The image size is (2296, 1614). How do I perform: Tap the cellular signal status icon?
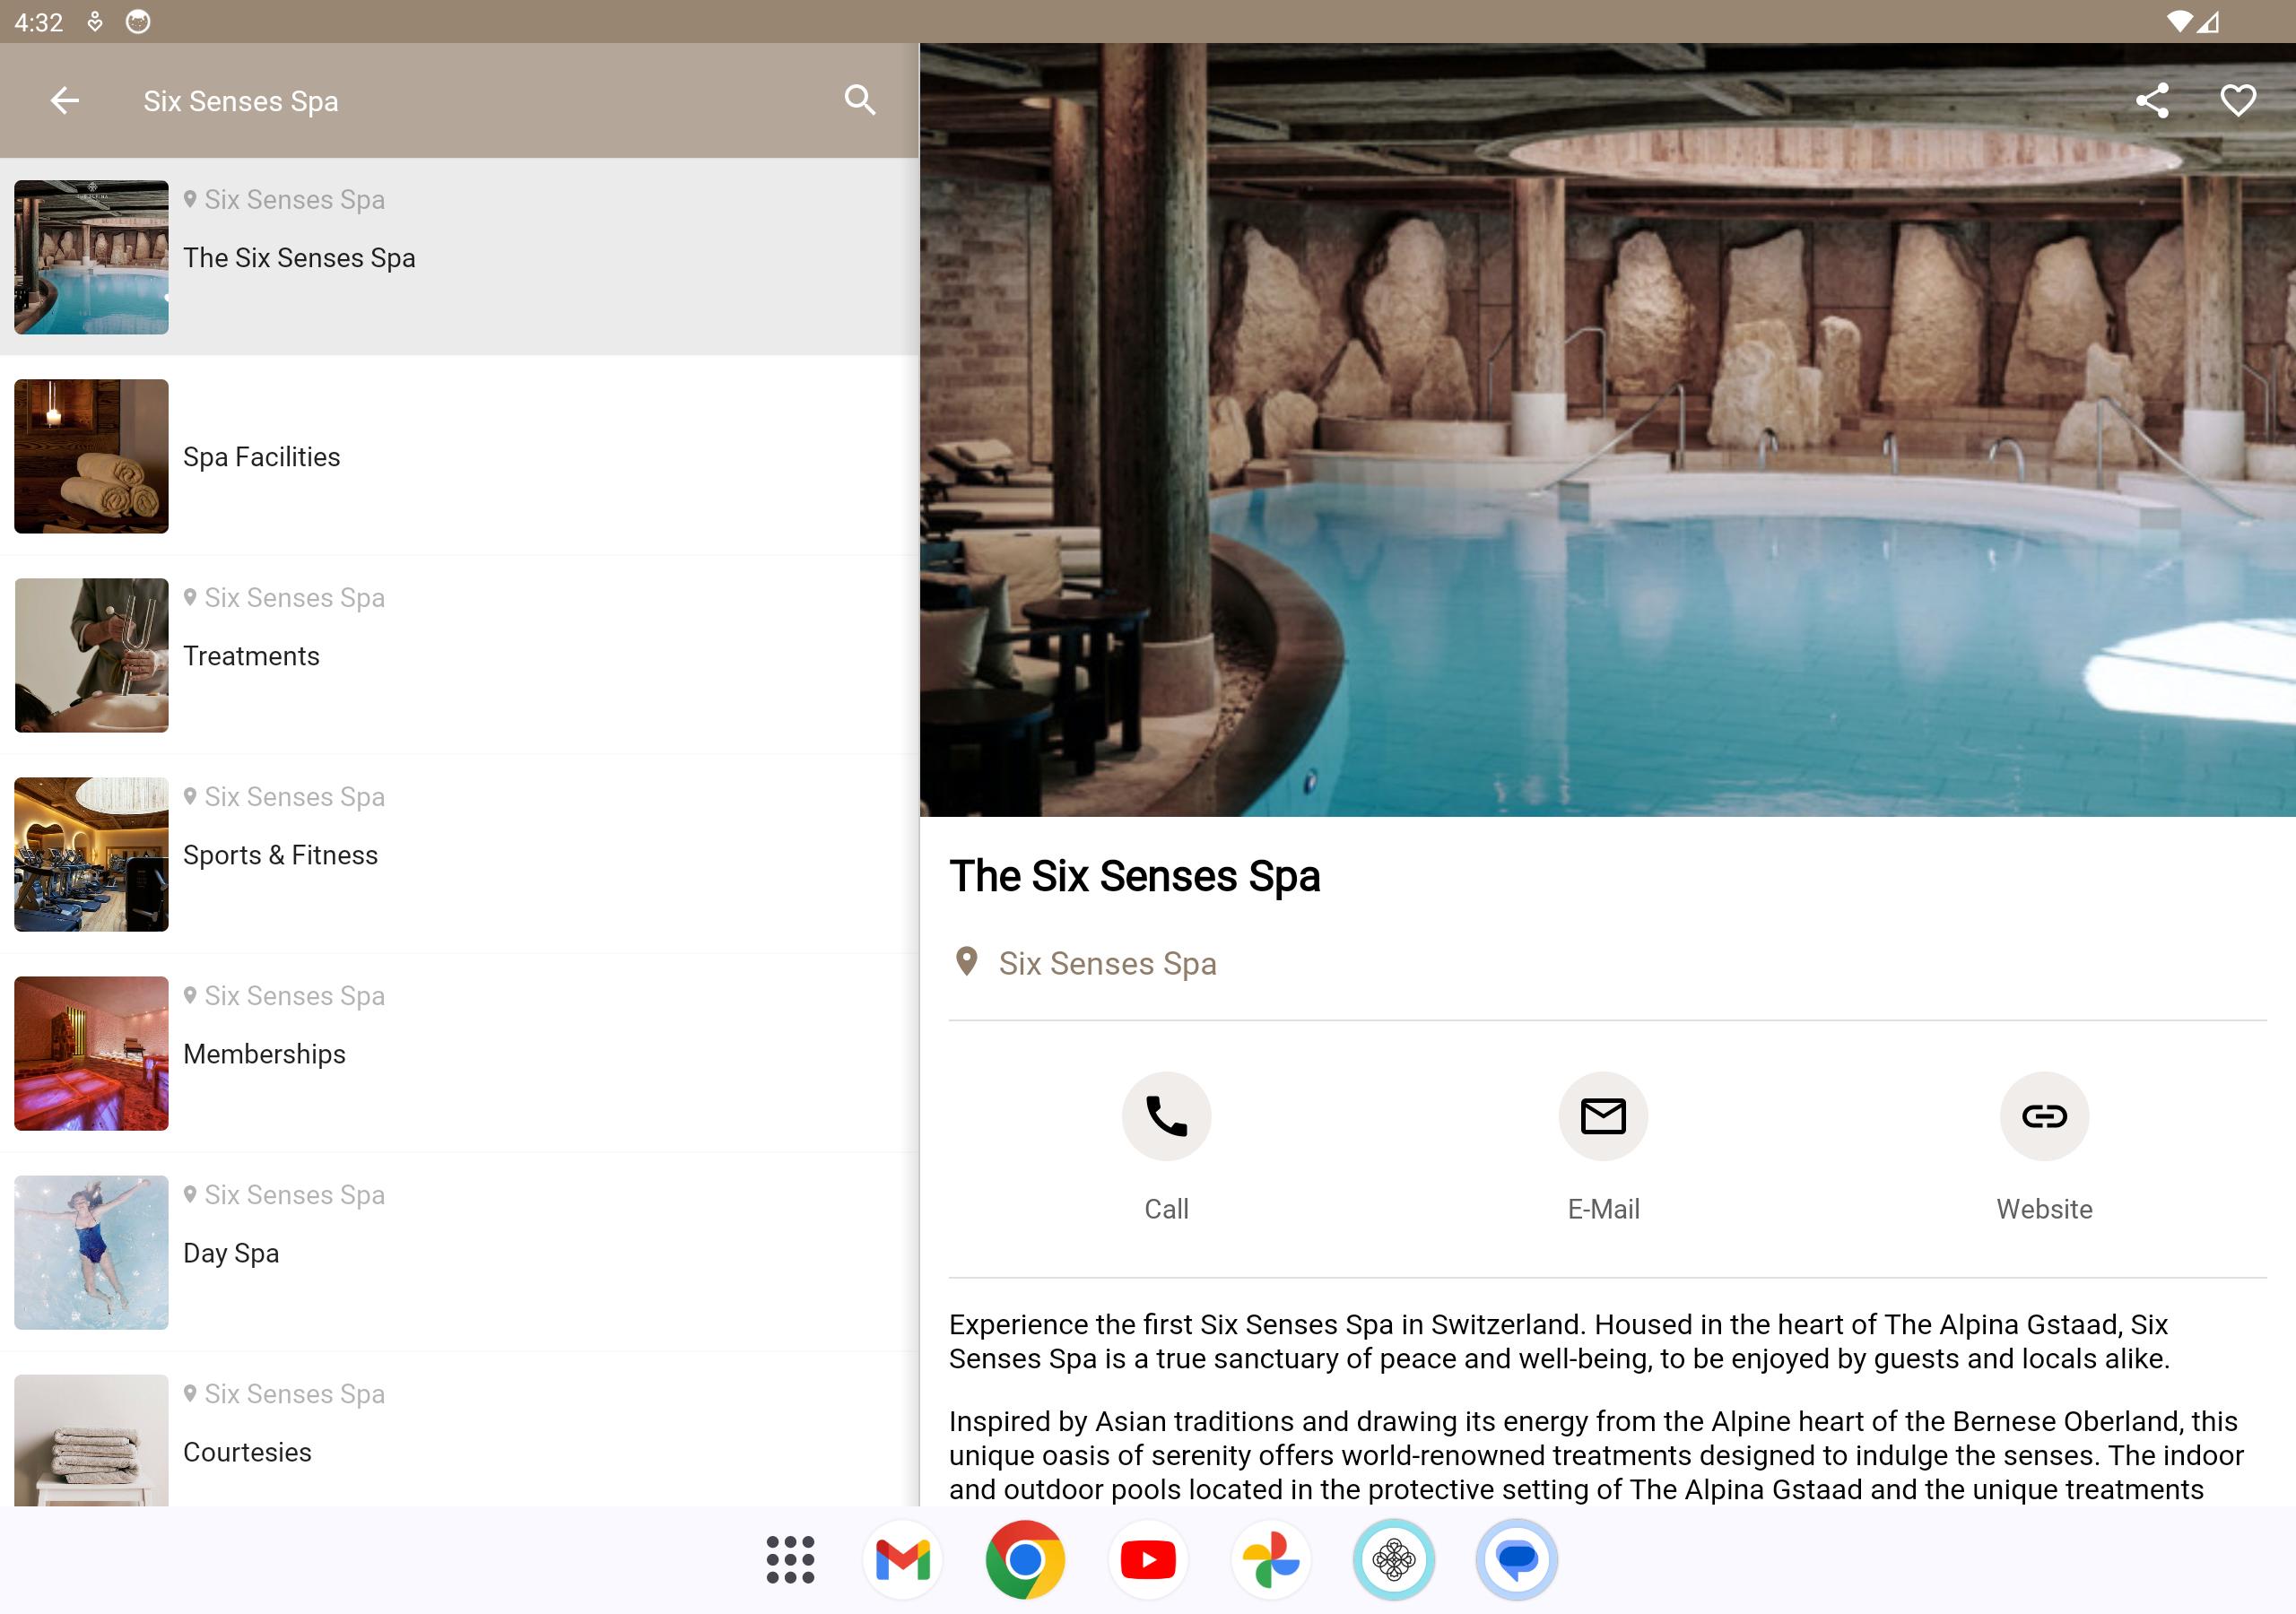(x=2208, y=22)
